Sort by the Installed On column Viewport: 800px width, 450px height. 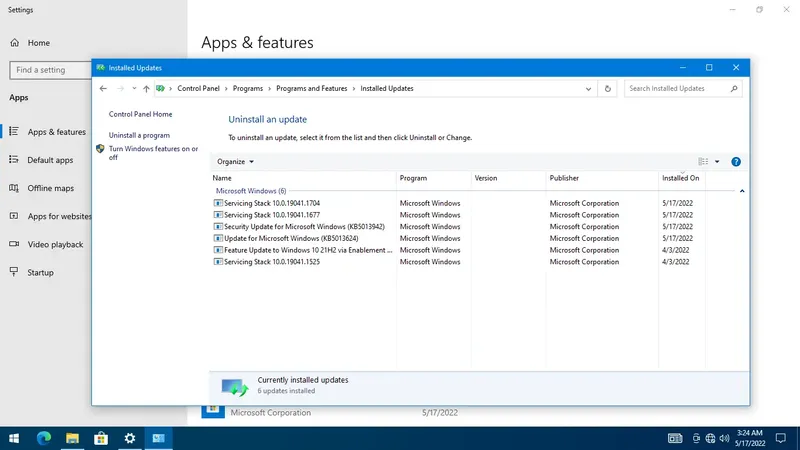click(680, 178)
